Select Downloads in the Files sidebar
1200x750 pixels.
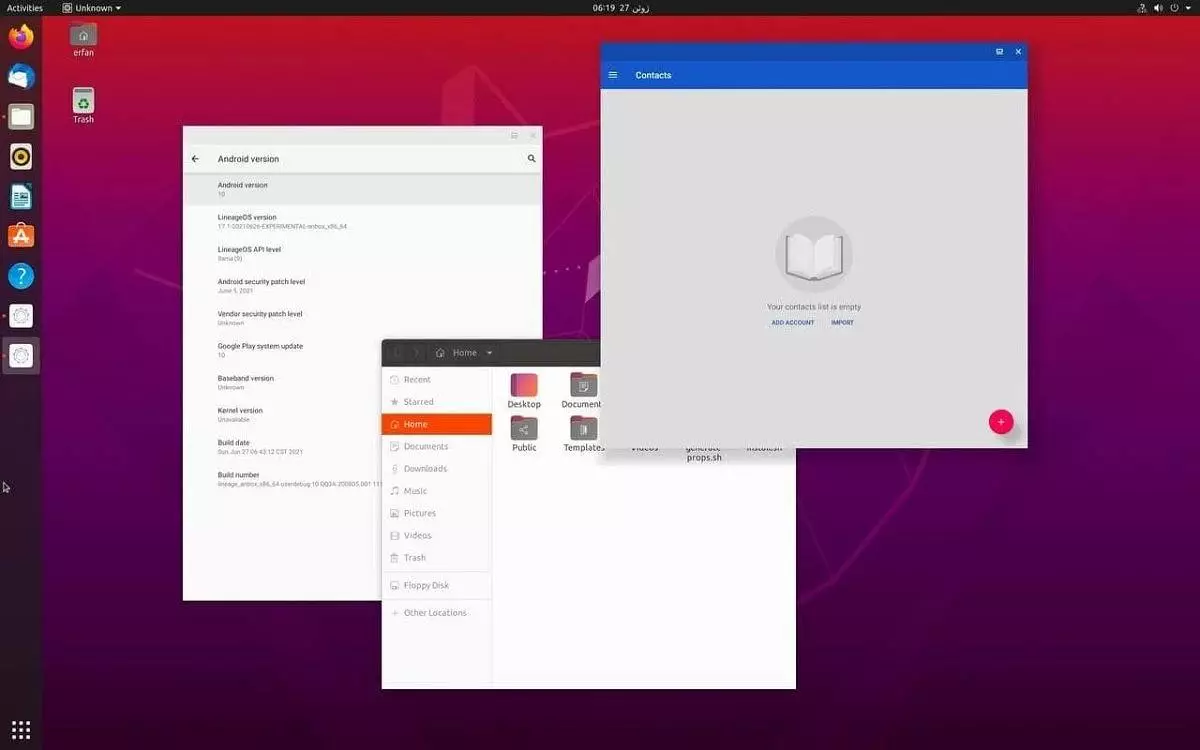tap(421, 468)
